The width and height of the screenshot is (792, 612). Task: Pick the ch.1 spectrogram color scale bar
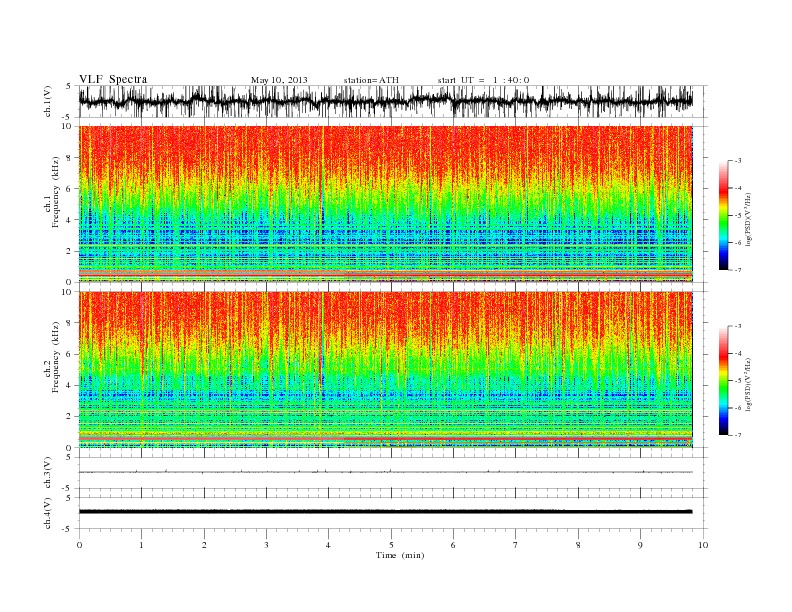point(723,216)
